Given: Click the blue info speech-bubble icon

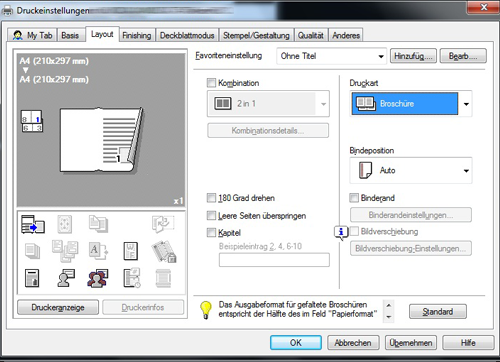Looking at the screenshot, I should click(x=341, y=232).
